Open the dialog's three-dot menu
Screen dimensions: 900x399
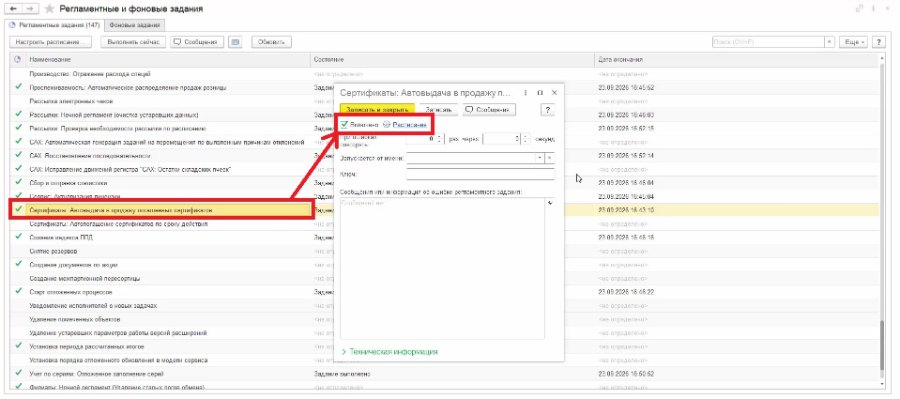pyautogui.click(x=526, y=92)
